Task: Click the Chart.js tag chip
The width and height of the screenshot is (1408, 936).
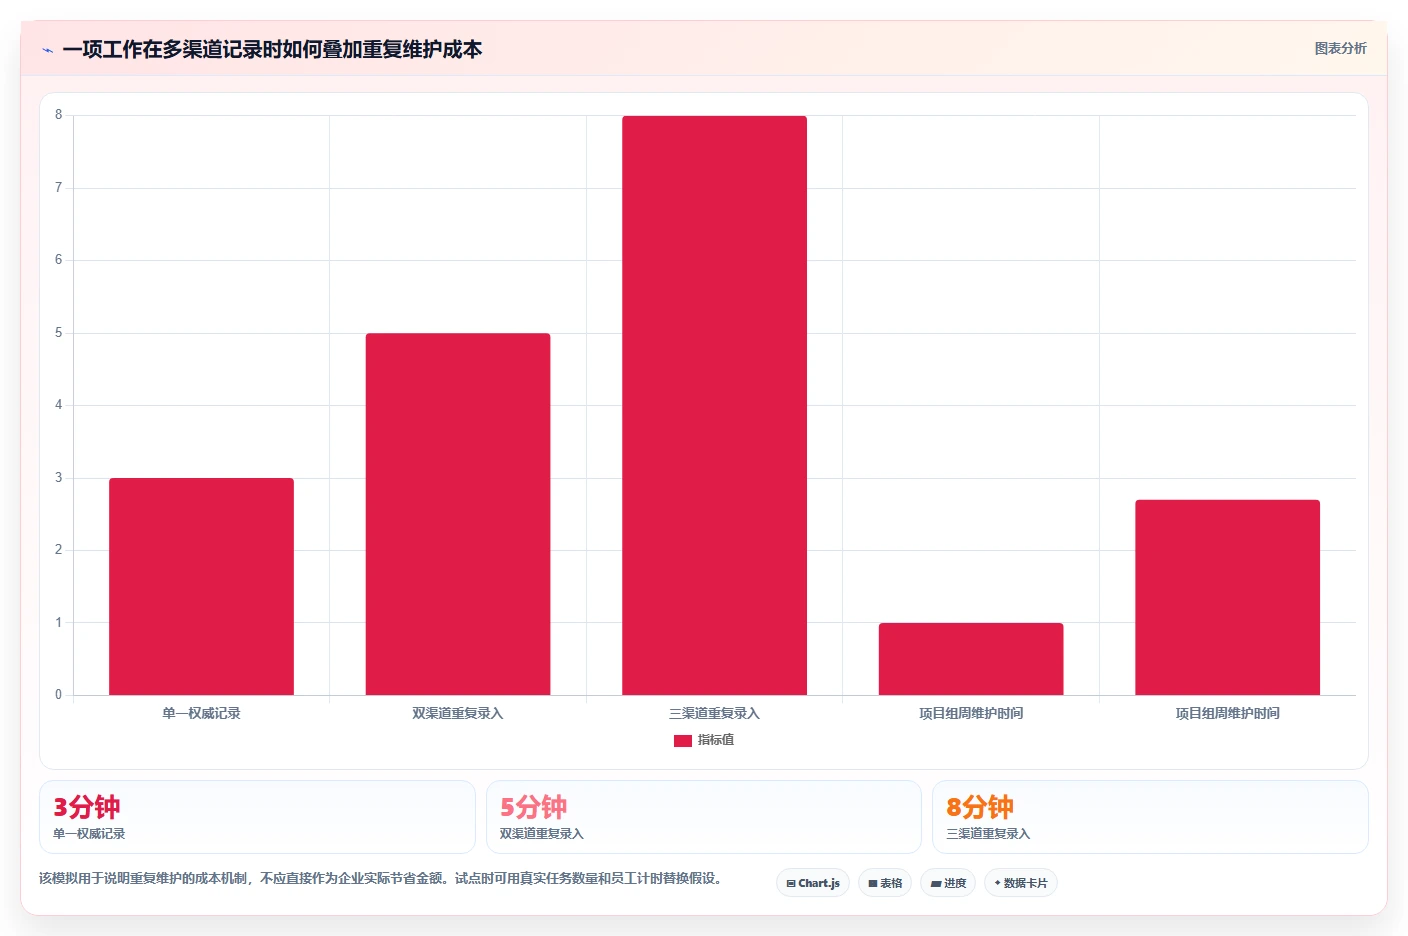Action: [813, 883]
